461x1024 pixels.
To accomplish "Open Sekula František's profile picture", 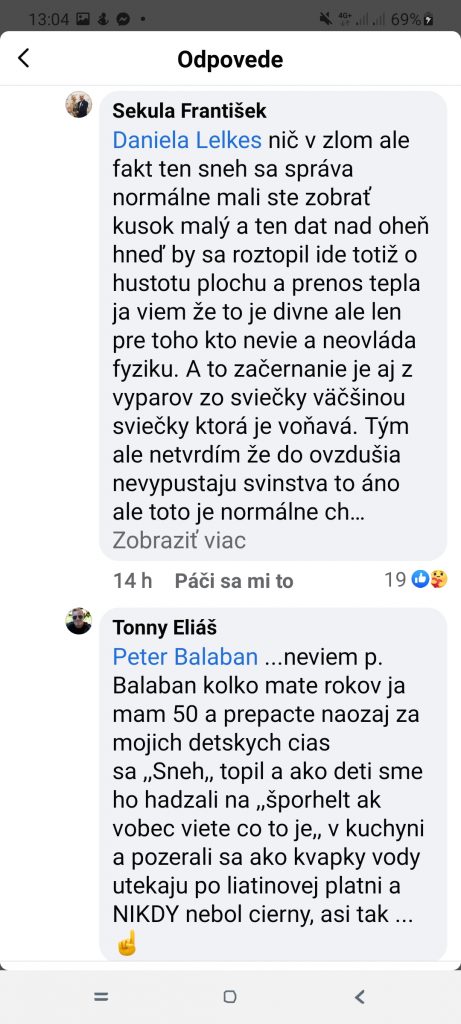I will (78, 104).
